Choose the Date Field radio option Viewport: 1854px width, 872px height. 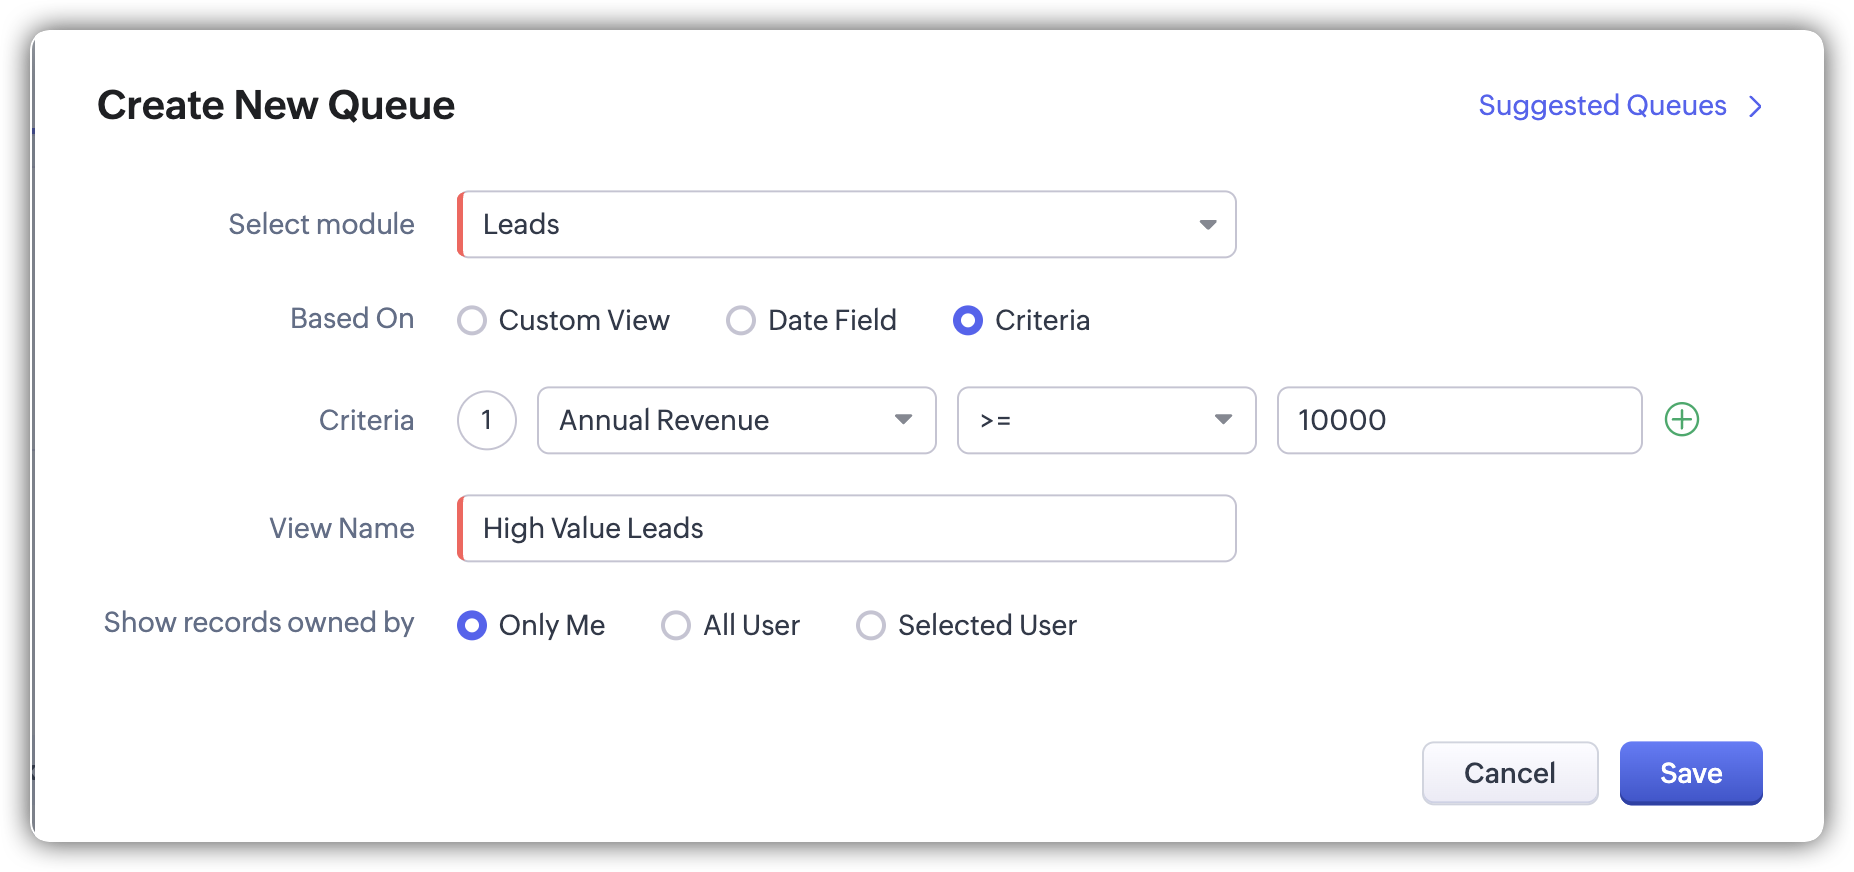pos(741,321)
